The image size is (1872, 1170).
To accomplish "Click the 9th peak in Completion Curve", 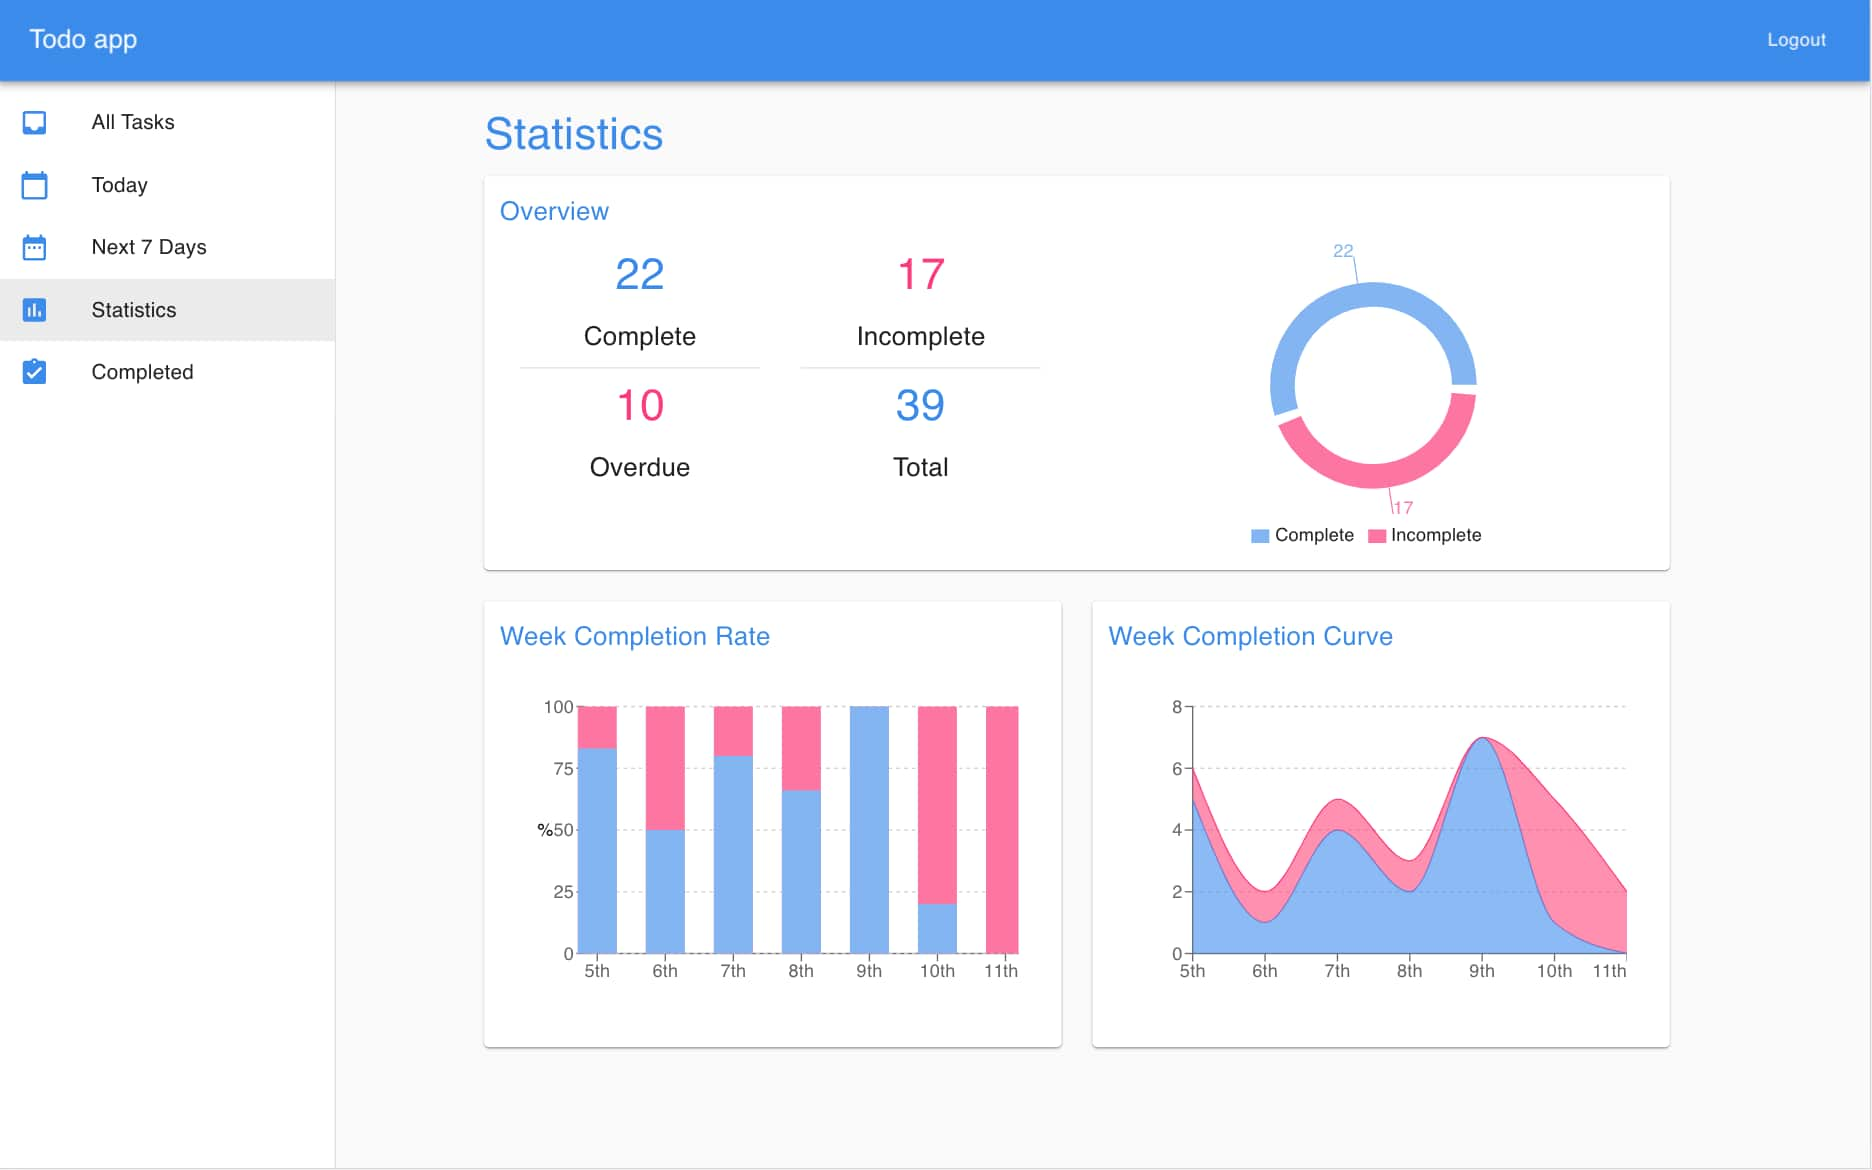I will pyautogui.click(x=1482, y=739).
